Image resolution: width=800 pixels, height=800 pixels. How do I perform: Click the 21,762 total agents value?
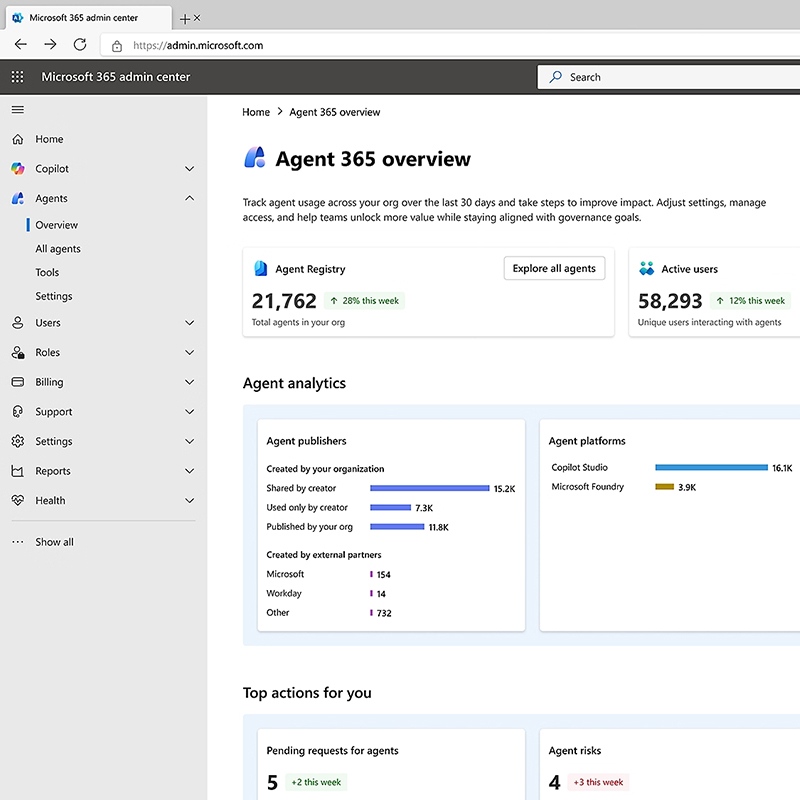(284, 301)
